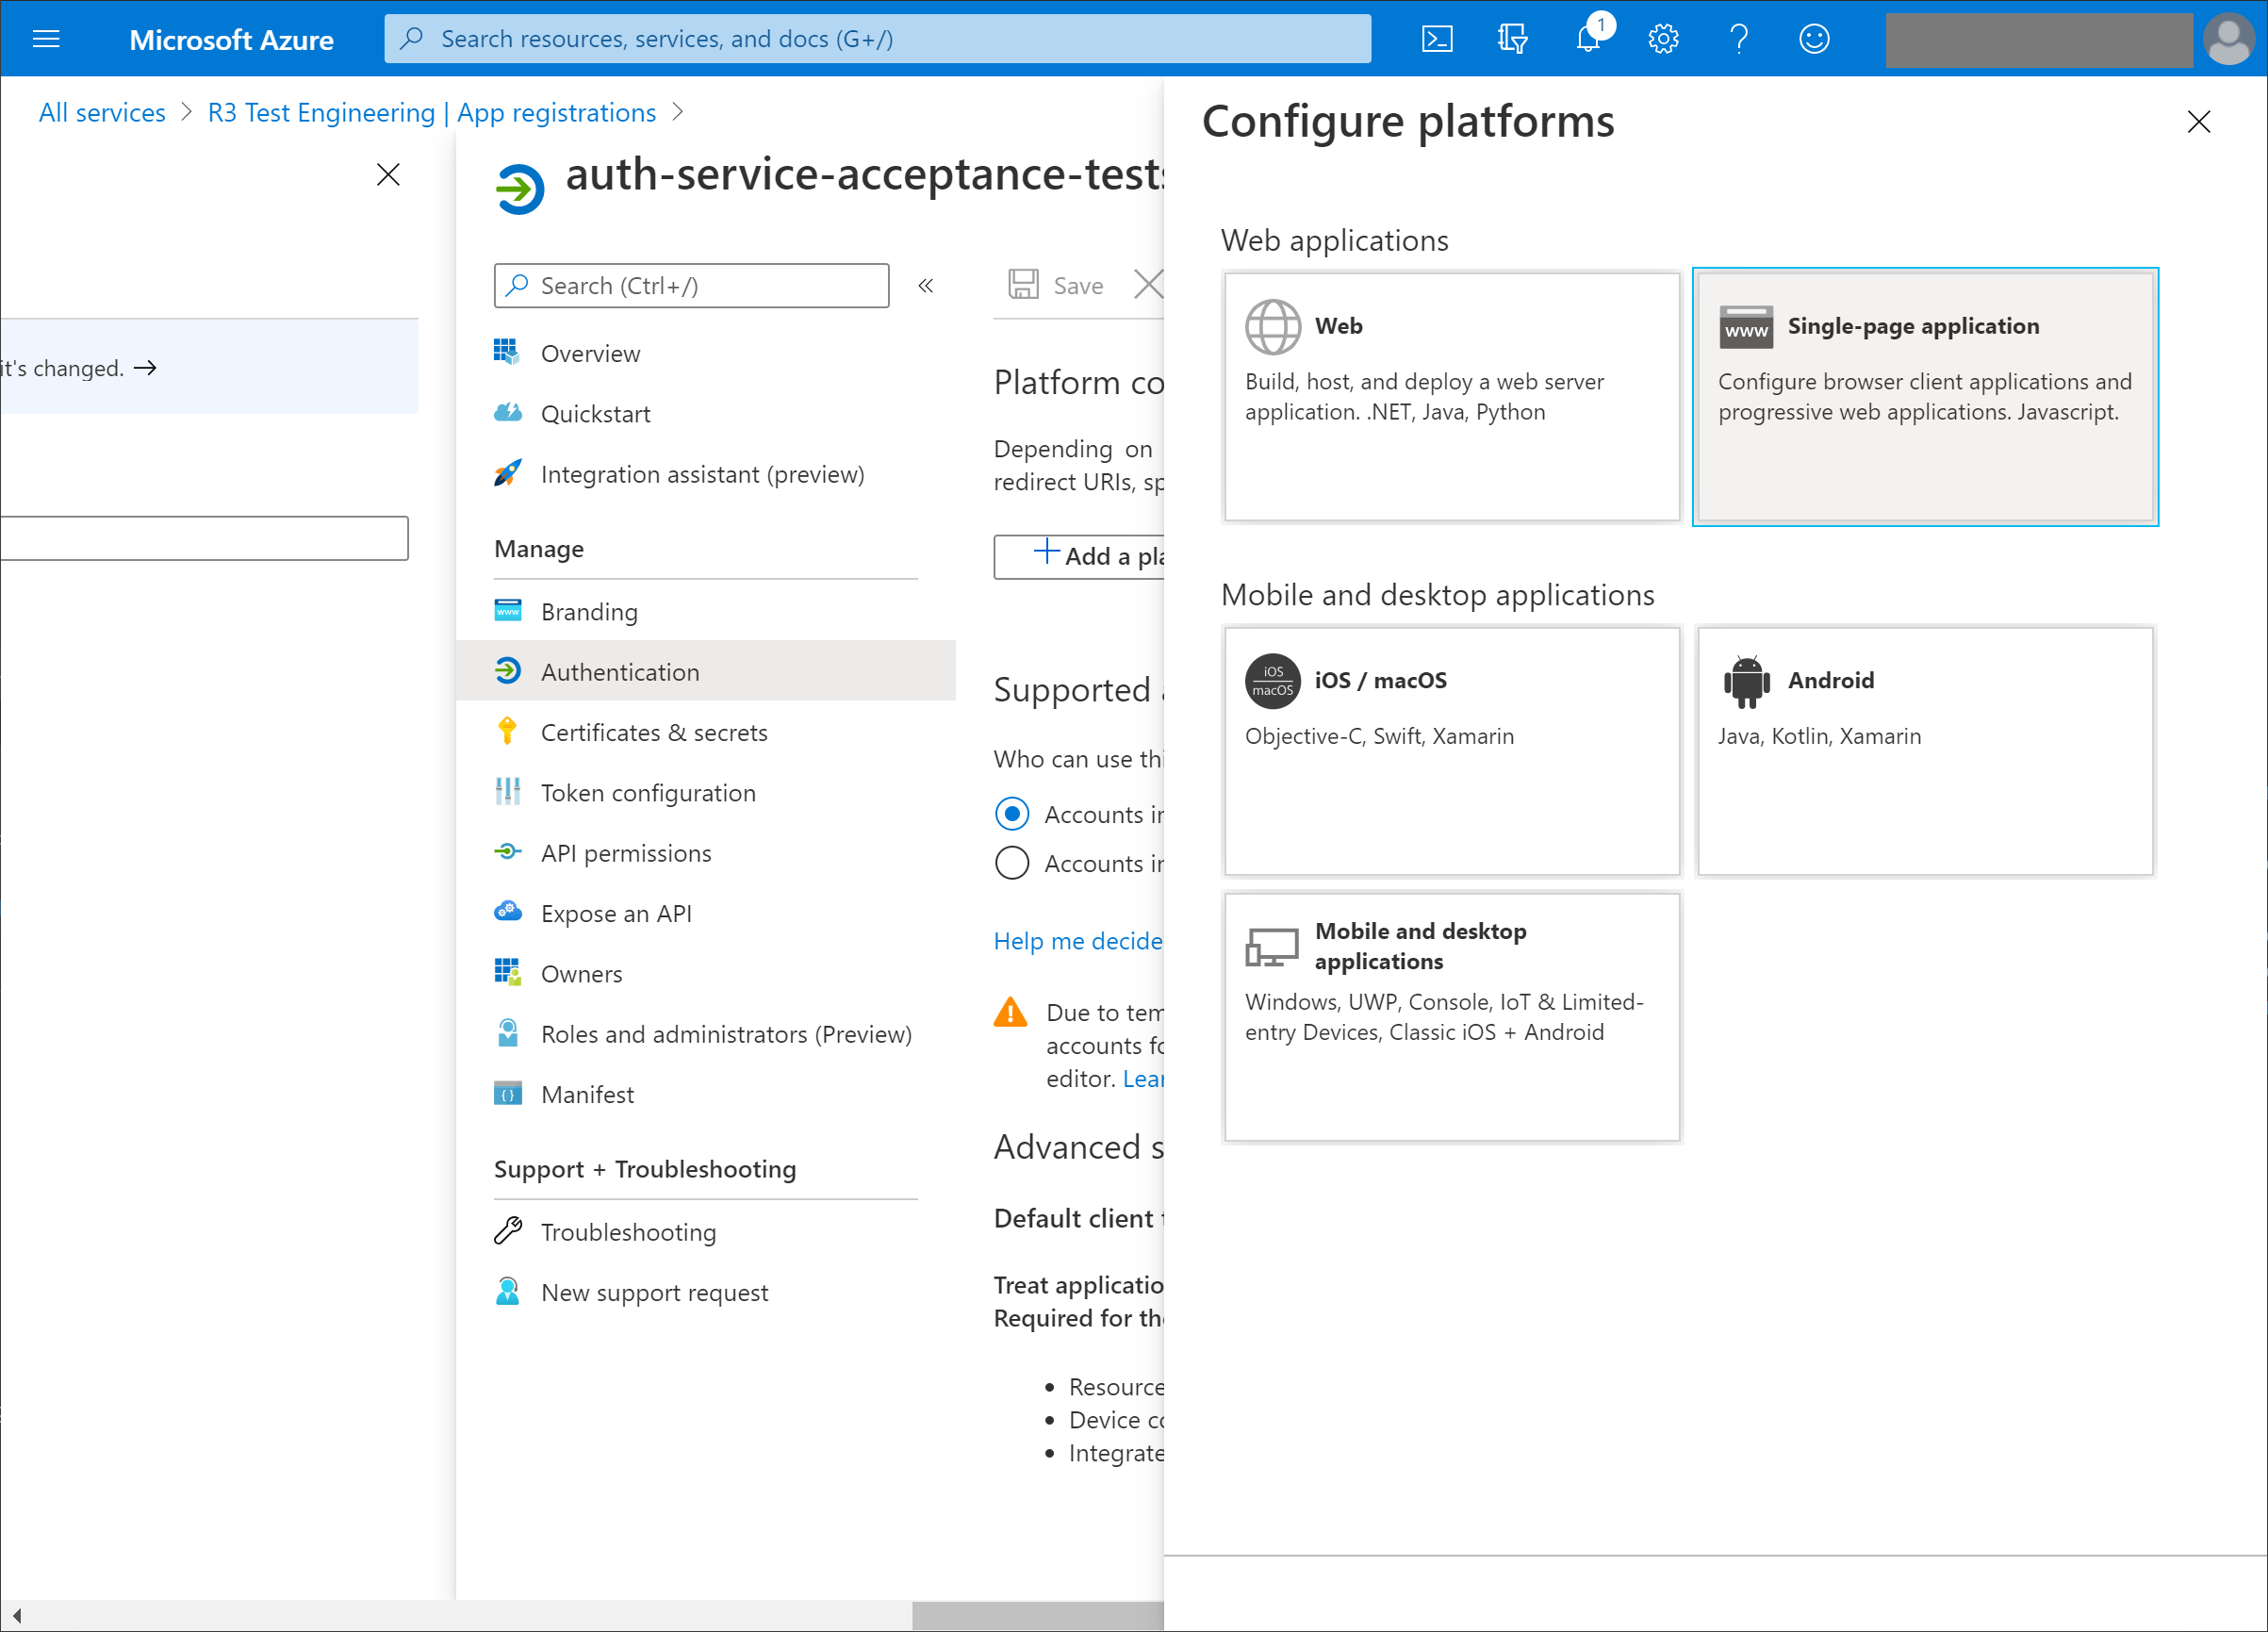Open portal settings gear

1663,39
